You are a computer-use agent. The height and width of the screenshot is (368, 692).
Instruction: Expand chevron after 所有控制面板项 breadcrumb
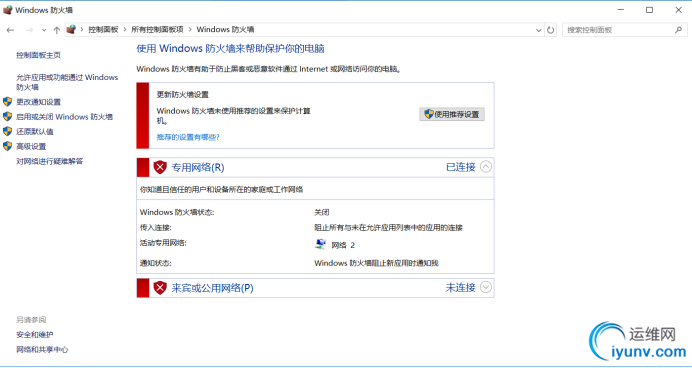pyautogui.click(x=190, y=30)
